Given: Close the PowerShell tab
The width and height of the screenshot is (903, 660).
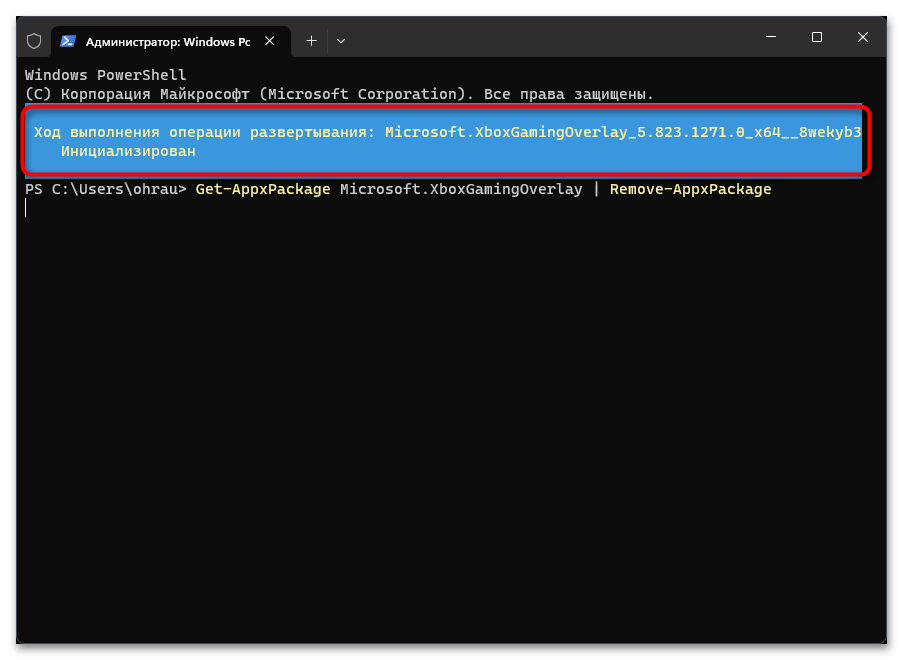Looking at the screenshot, I should (270, 41).
